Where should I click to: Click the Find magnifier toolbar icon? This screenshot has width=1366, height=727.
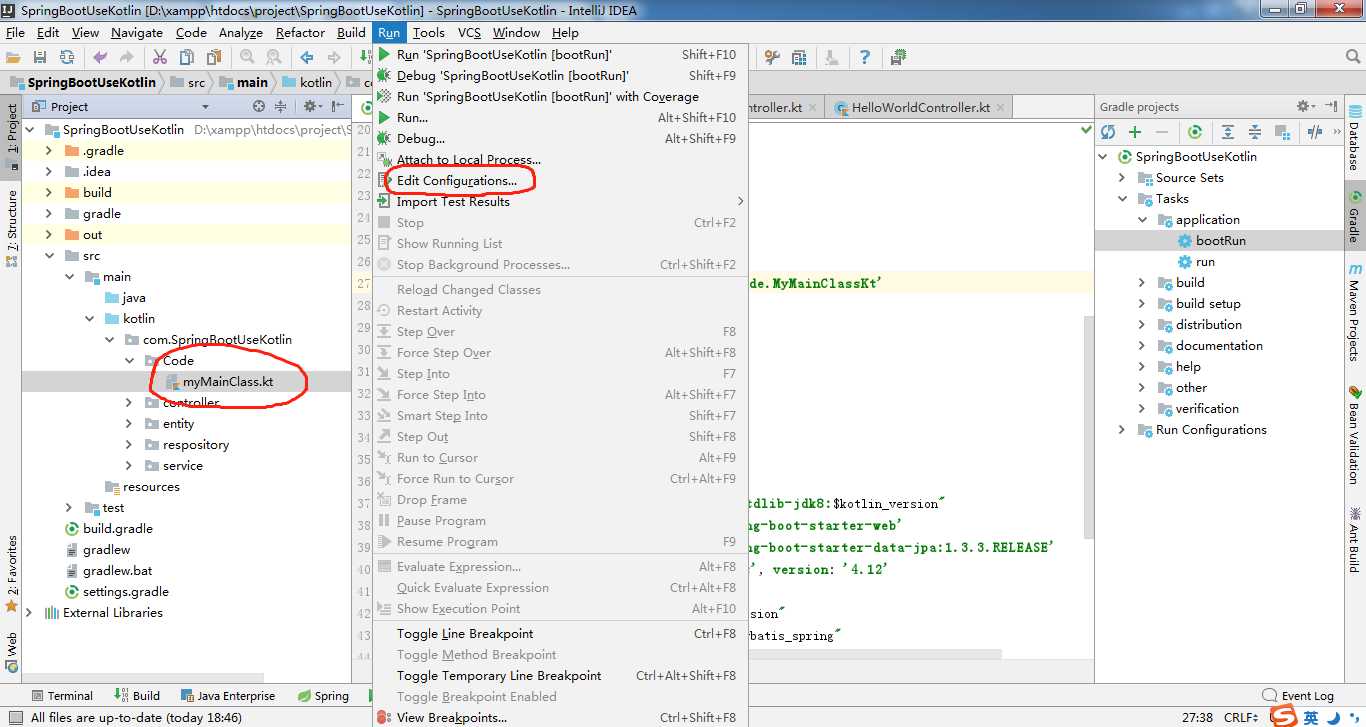coord(246,57)
